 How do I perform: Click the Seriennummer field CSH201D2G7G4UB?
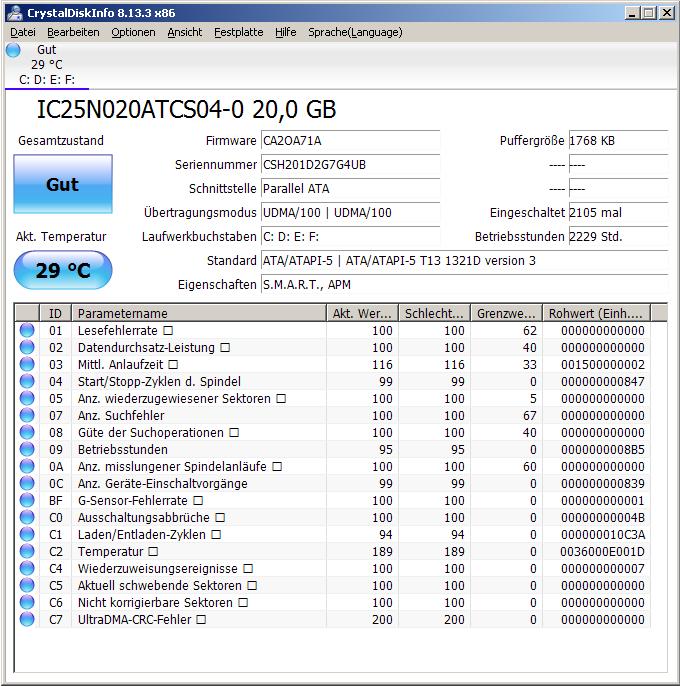[350, 164]
